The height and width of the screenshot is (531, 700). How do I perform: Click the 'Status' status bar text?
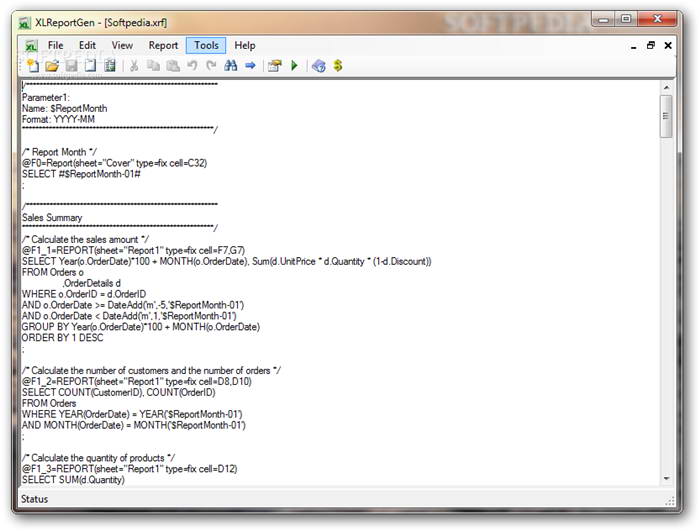34,499
